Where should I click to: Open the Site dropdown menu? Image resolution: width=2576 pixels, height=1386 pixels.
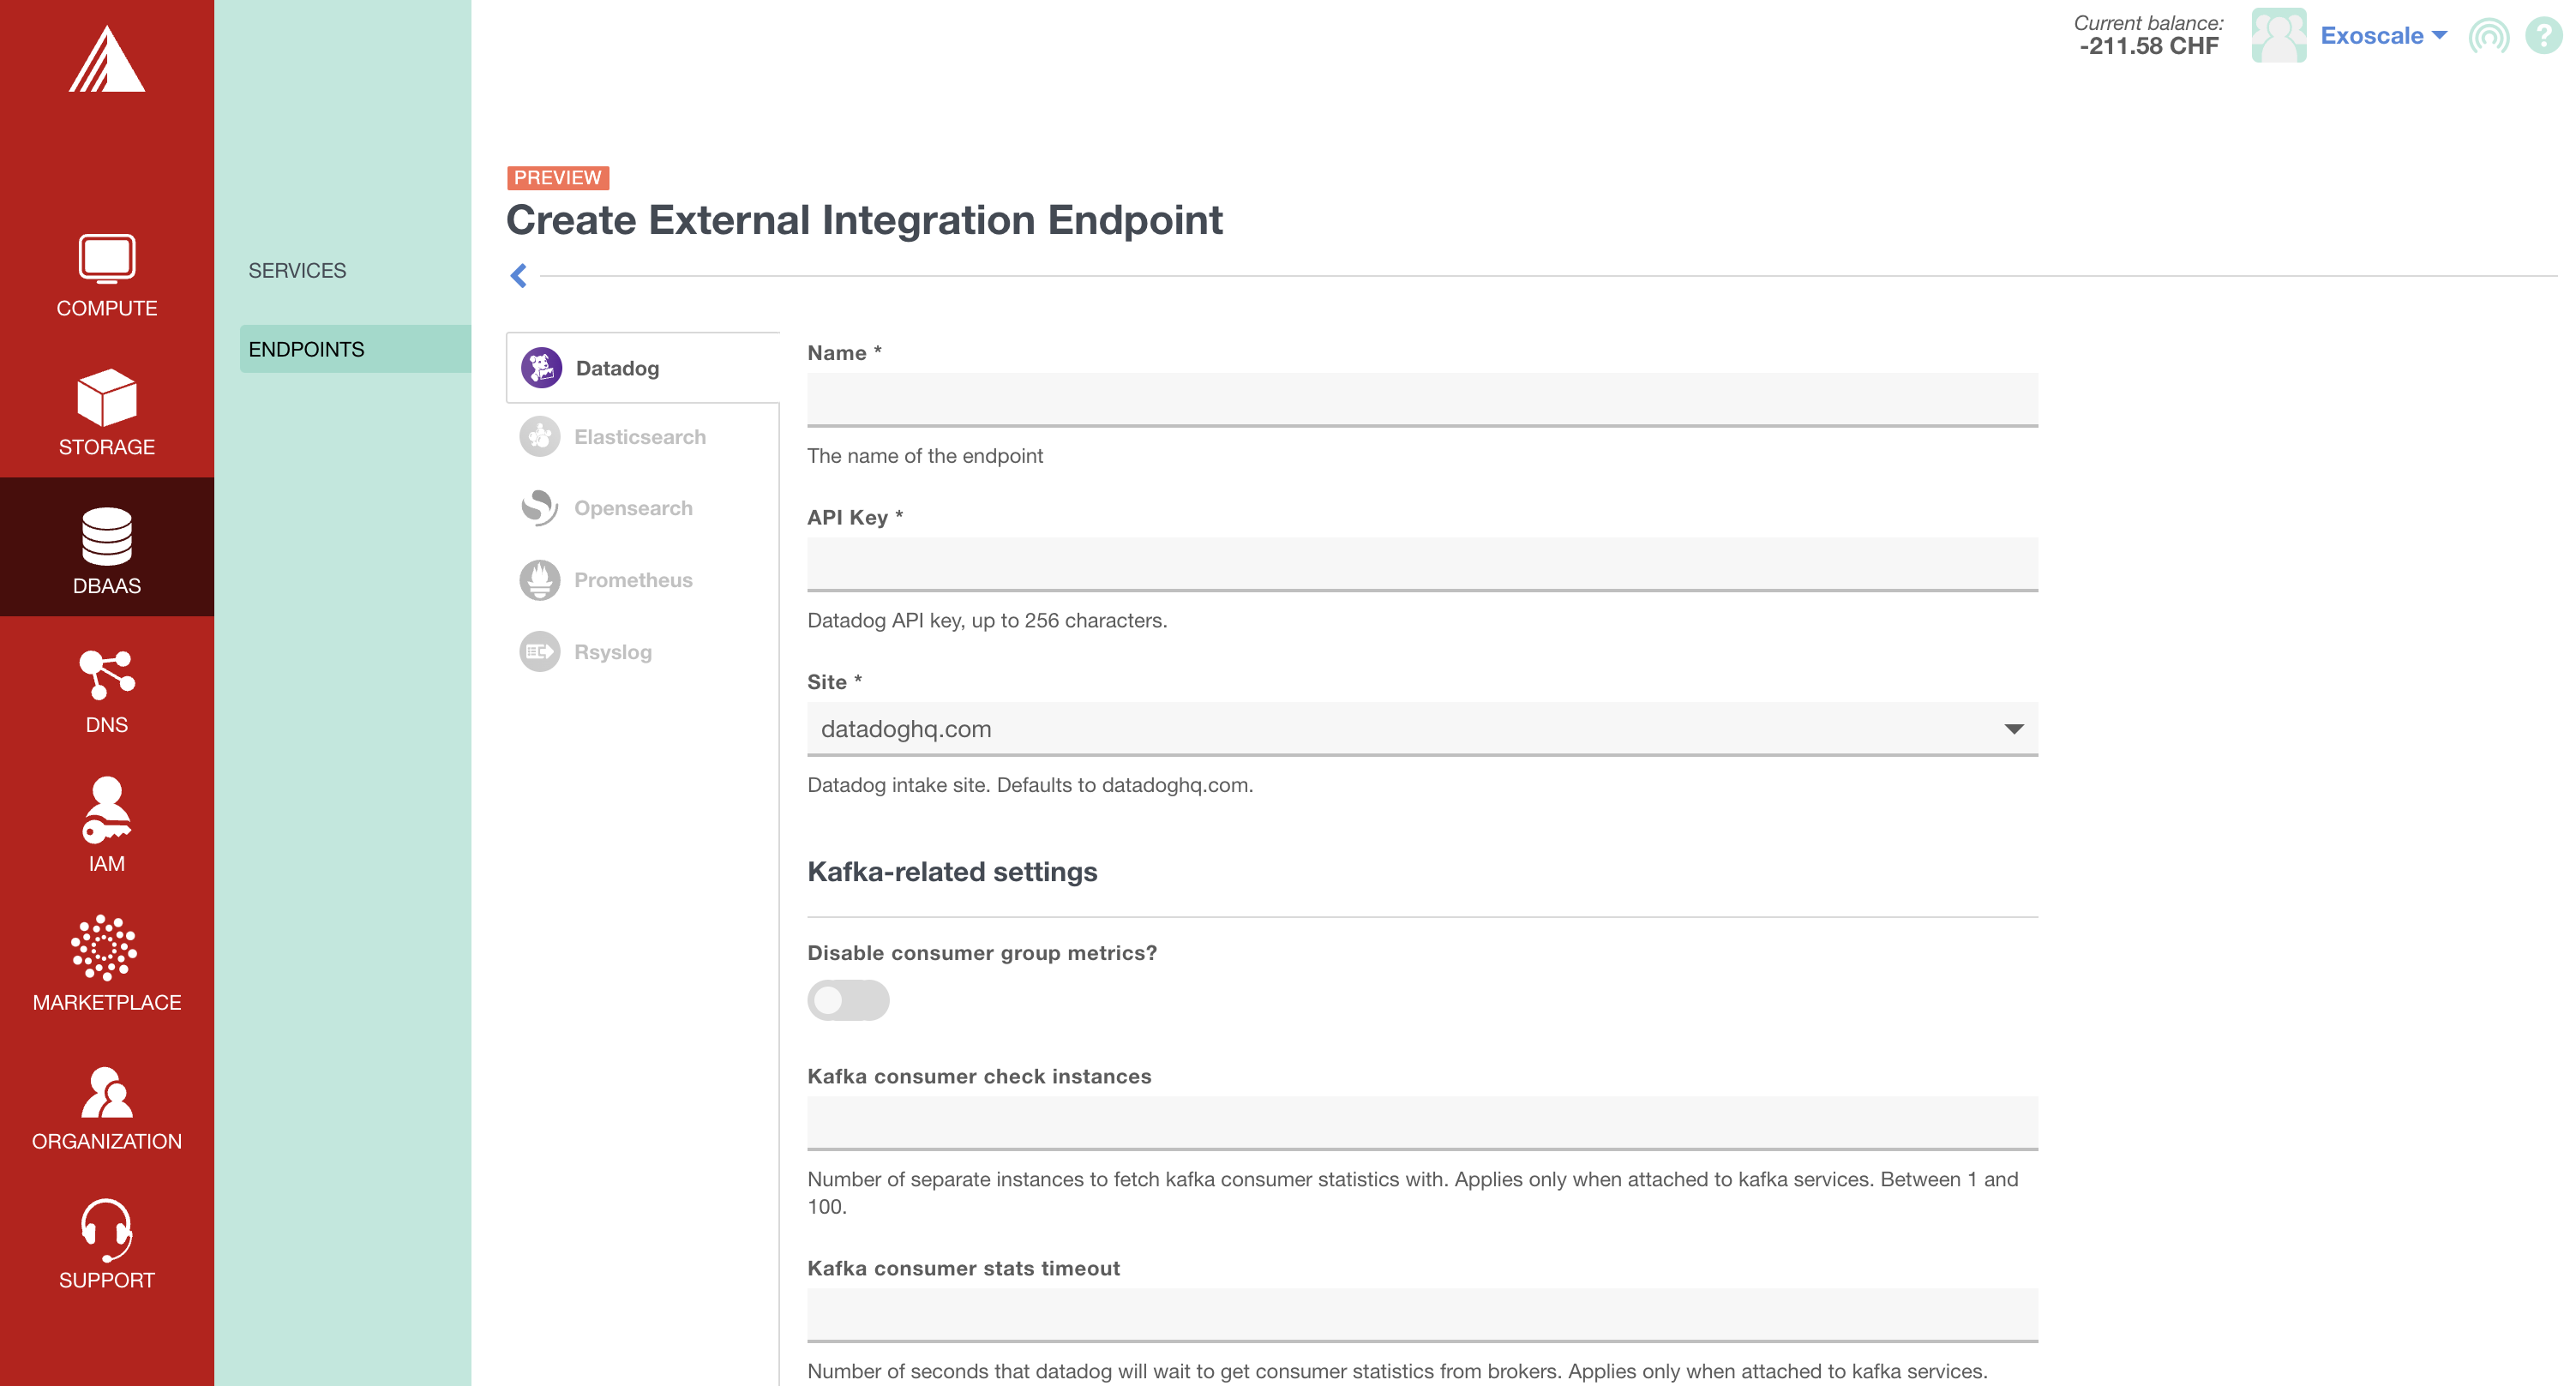[x=1422, y=729]
